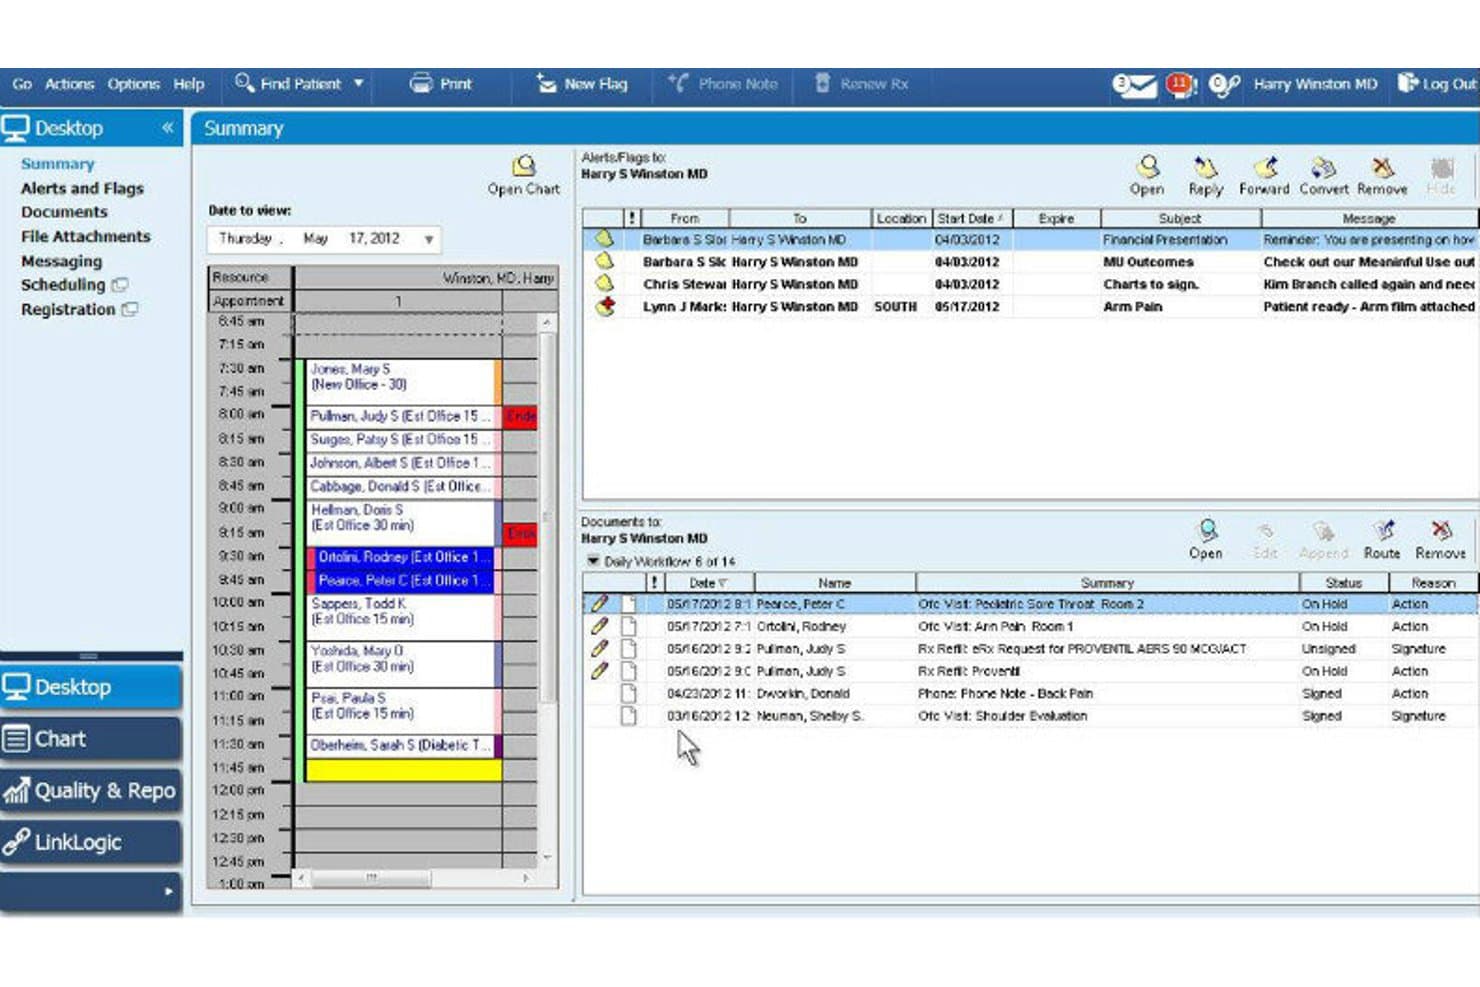Click the Open icon in Documents panel
The height and width of the screenshot is (987, 1480).
[1206, 539]
